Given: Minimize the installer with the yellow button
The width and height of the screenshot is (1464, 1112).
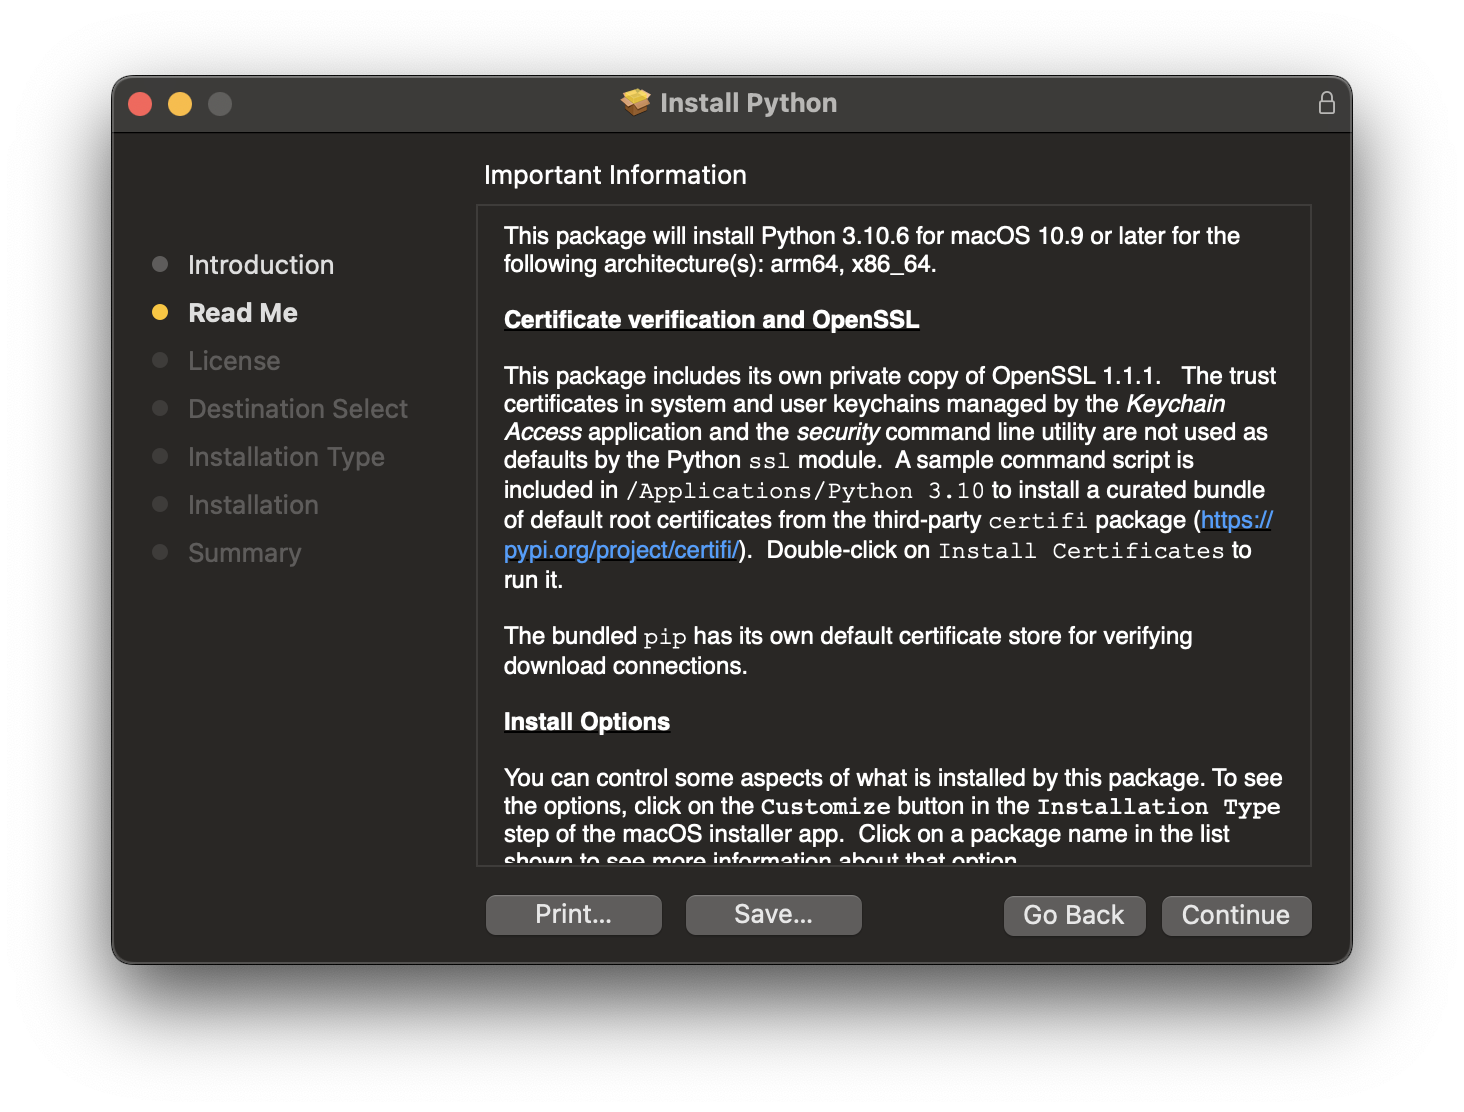Looking at the screenshot, I should (x=180, y=104).
